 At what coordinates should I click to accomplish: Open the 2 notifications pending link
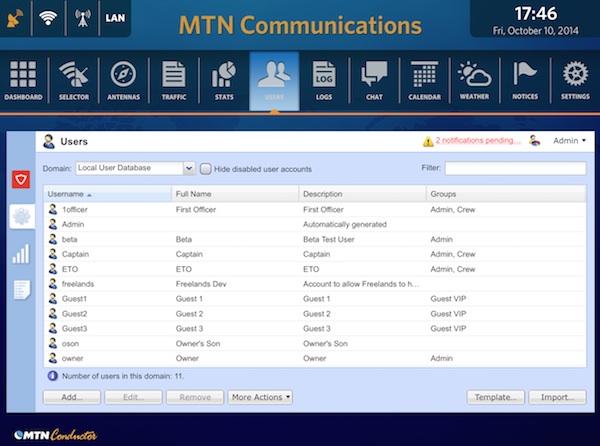pos(478,140)
